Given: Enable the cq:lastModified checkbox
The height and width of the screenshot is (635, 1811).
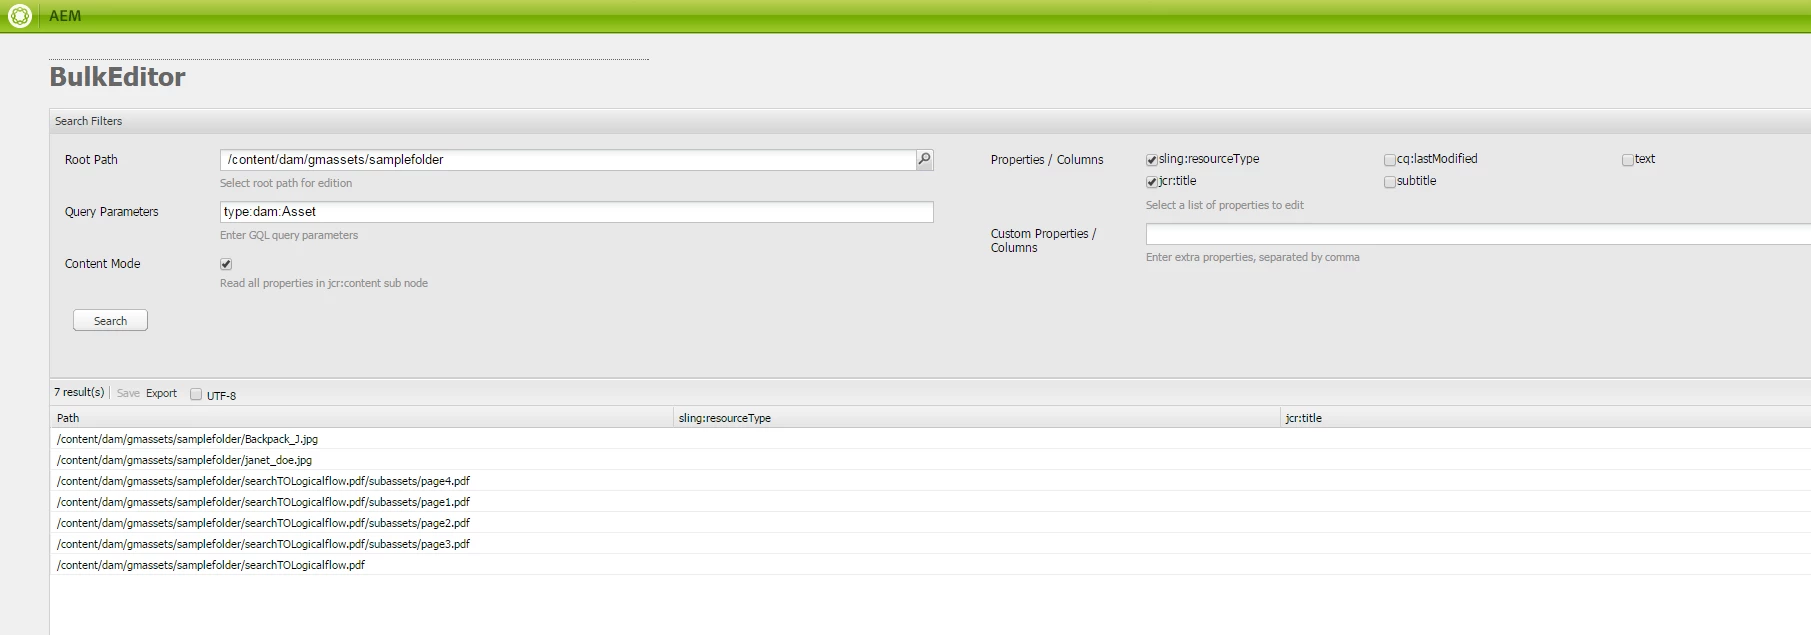Looking at the screenshot, I should click(x=1389, y=160).
